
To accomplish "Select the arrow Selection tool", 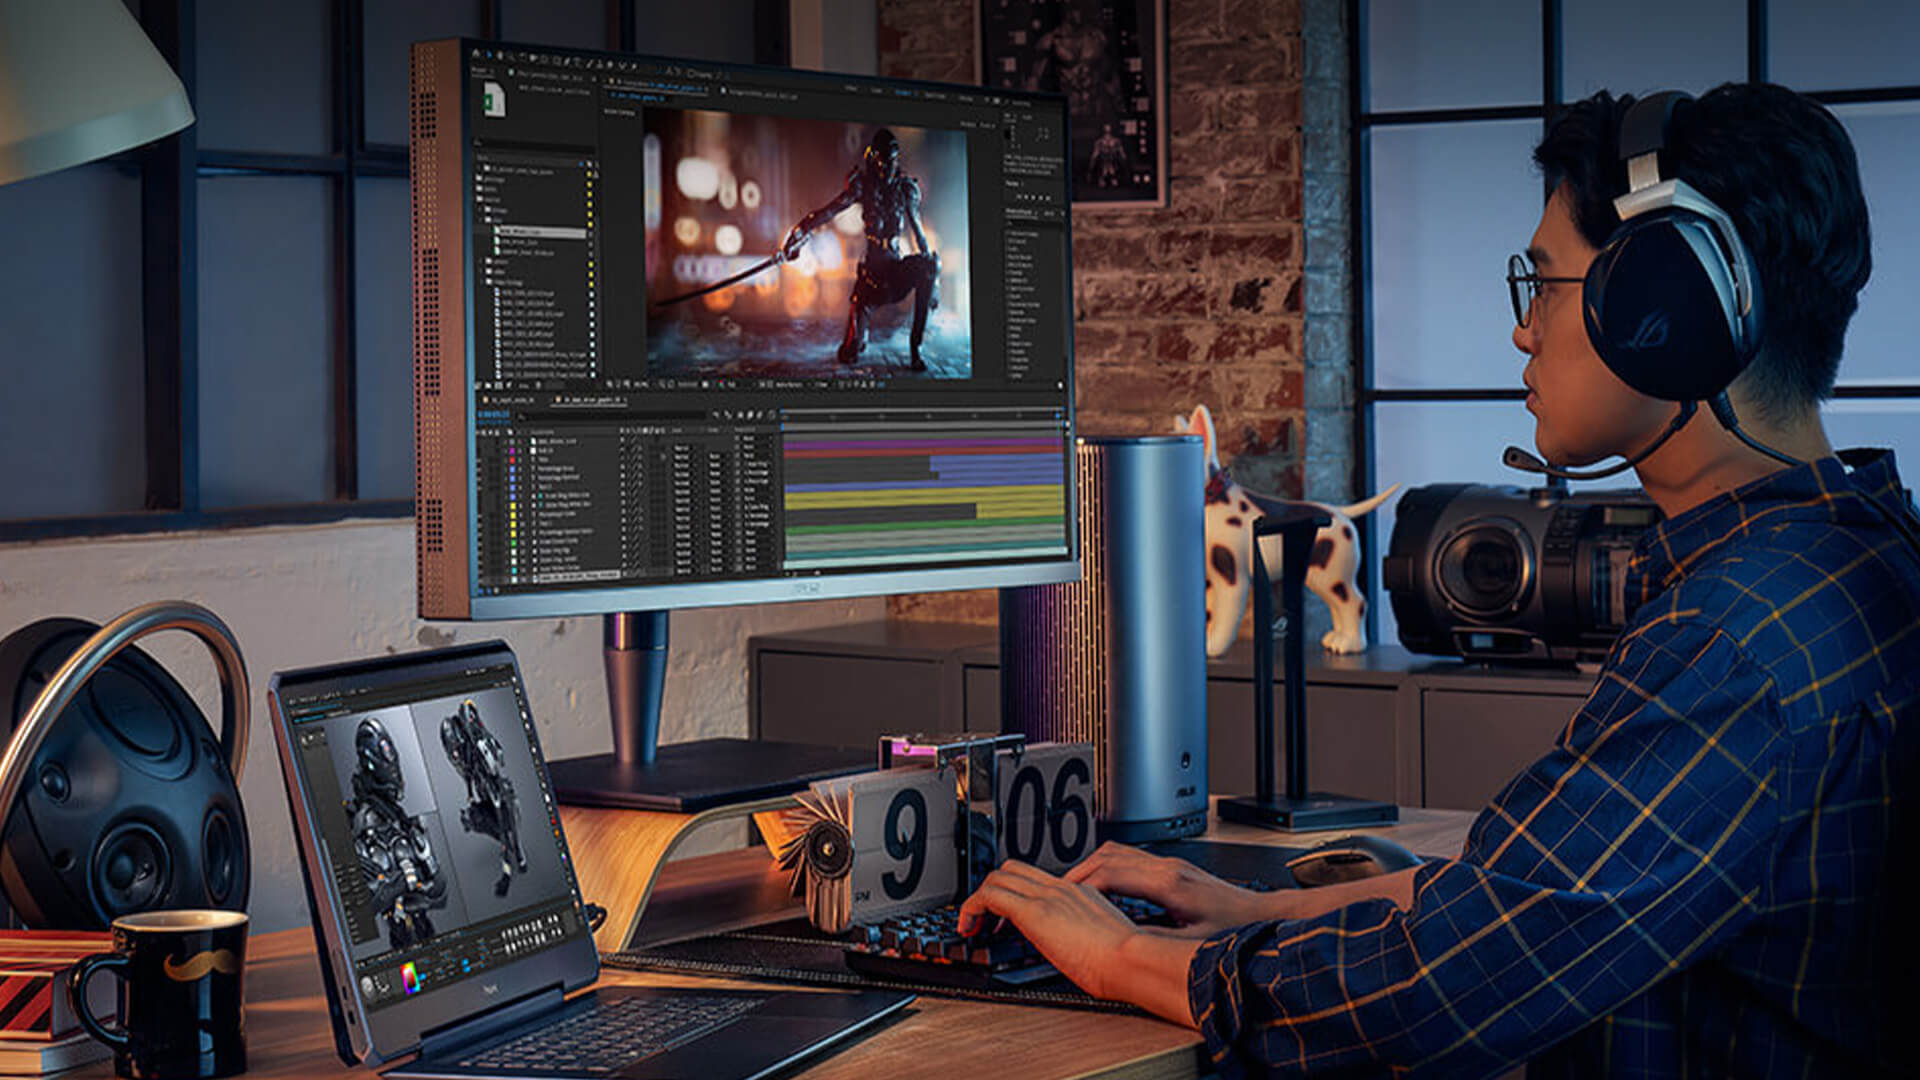I will click(490, 54).
